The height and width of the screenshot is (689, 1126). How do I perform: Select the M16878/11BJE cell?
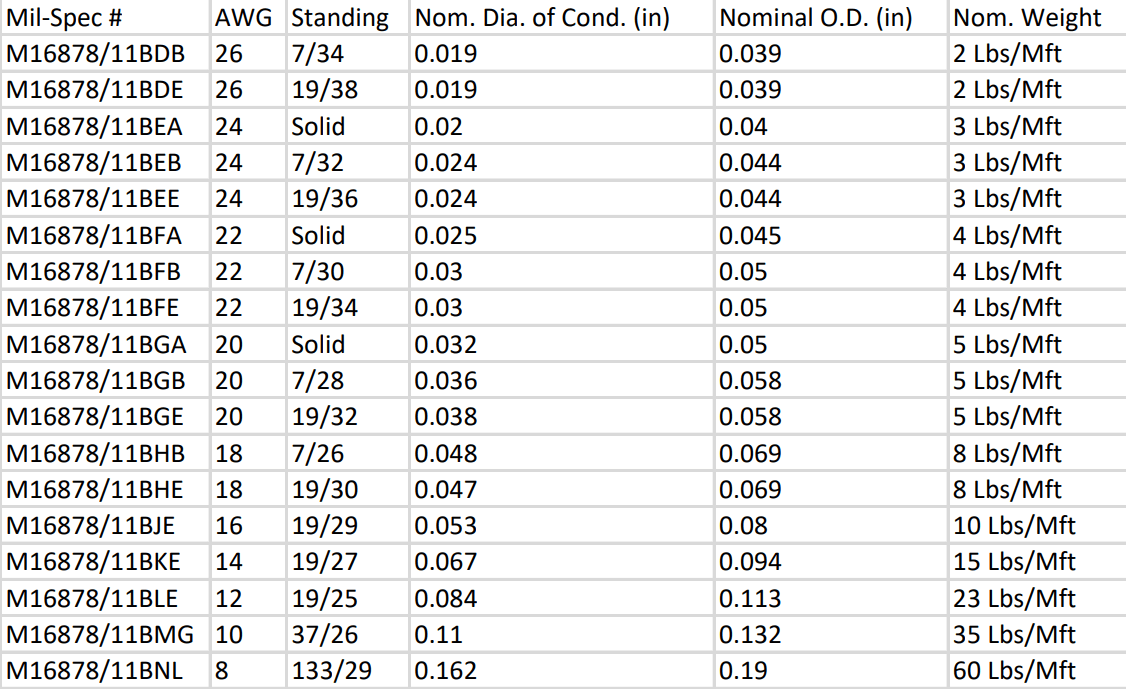point(105,525)
